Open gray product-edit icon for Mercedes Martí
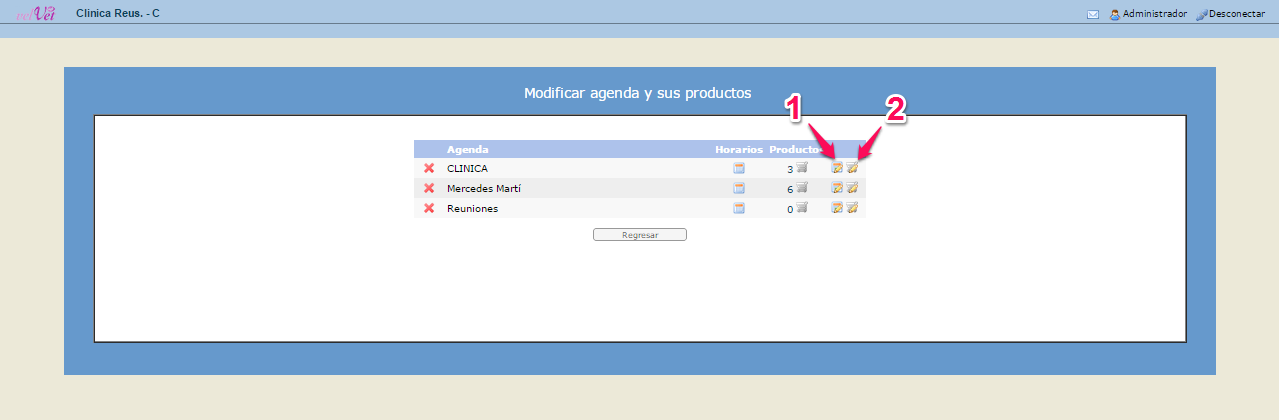 (852, 188)
